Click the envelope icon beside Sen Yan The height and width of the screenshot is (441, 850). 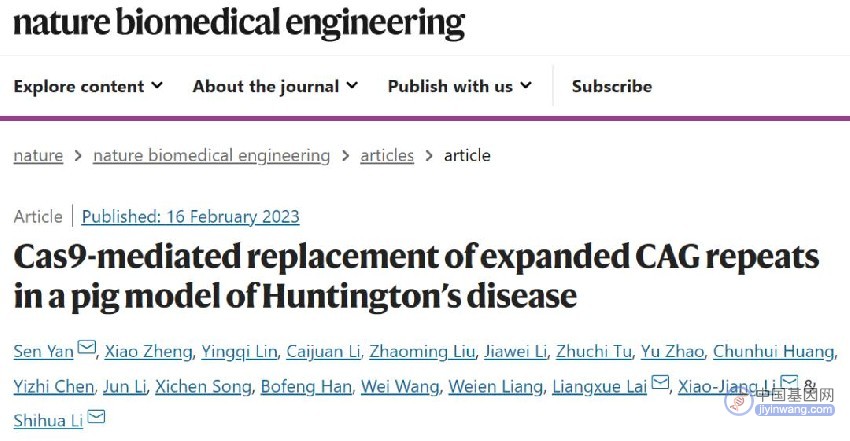pyautogui.click(x=87, y=347)
